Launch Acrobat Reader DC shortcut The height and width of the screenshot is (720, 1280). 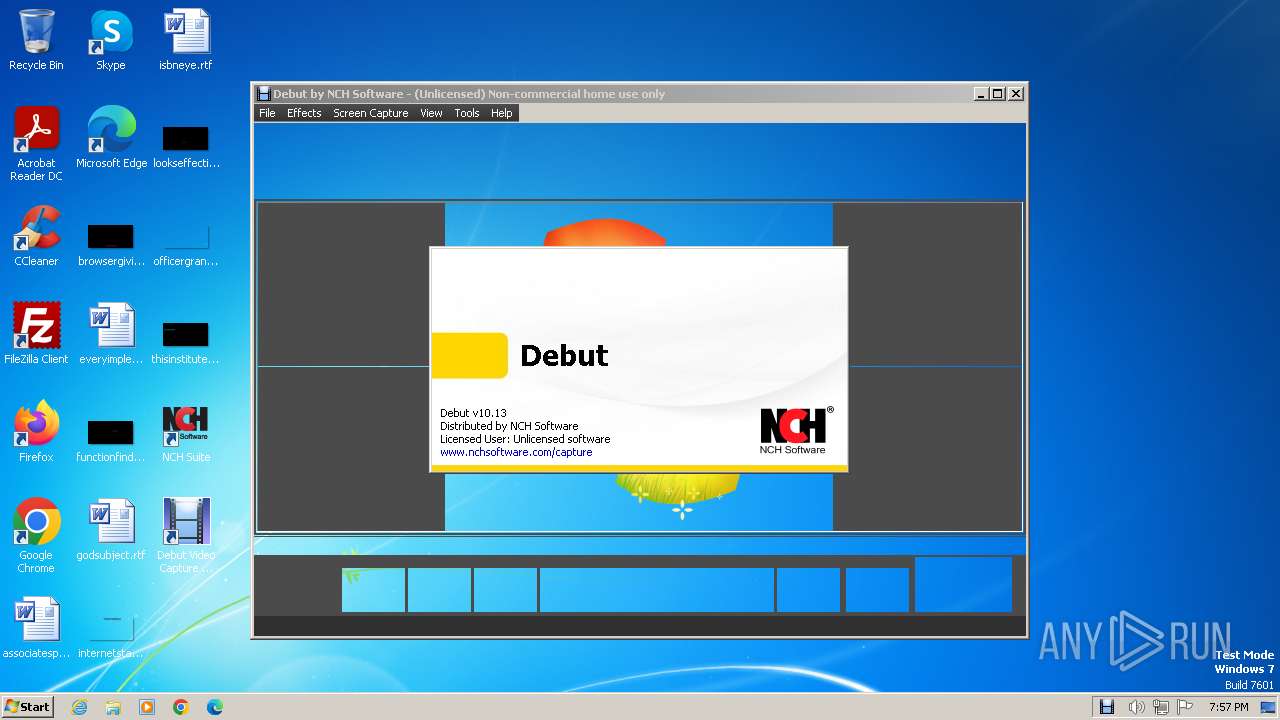coord(36,144)
